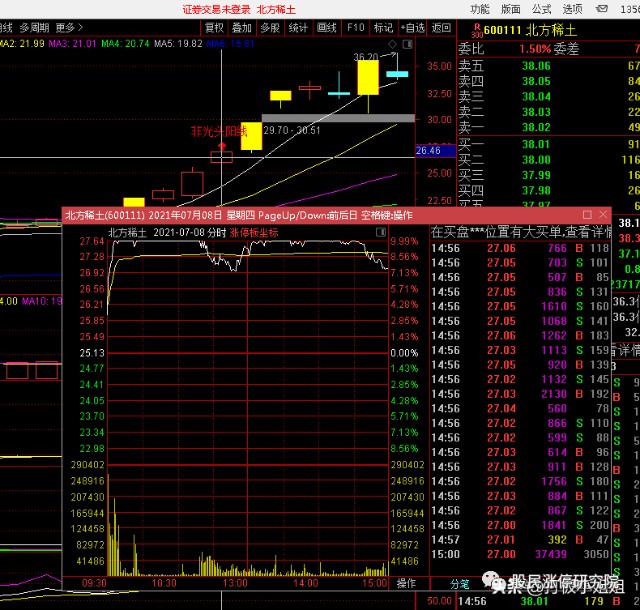
Task: Add stock with +自选 button
Action: [413, 28]
